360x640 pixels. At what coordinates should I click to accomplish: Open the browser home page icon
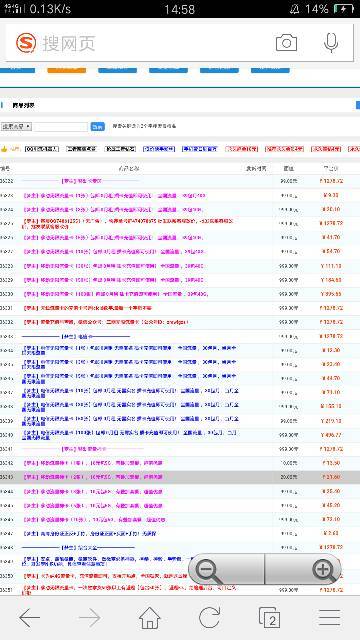[x=150, y=618]
